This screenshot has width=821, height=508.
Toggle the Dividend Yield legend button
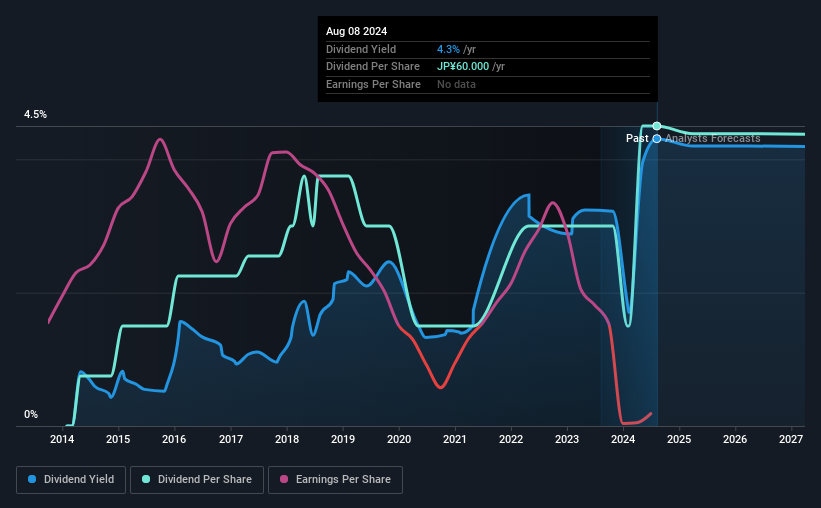71,480
